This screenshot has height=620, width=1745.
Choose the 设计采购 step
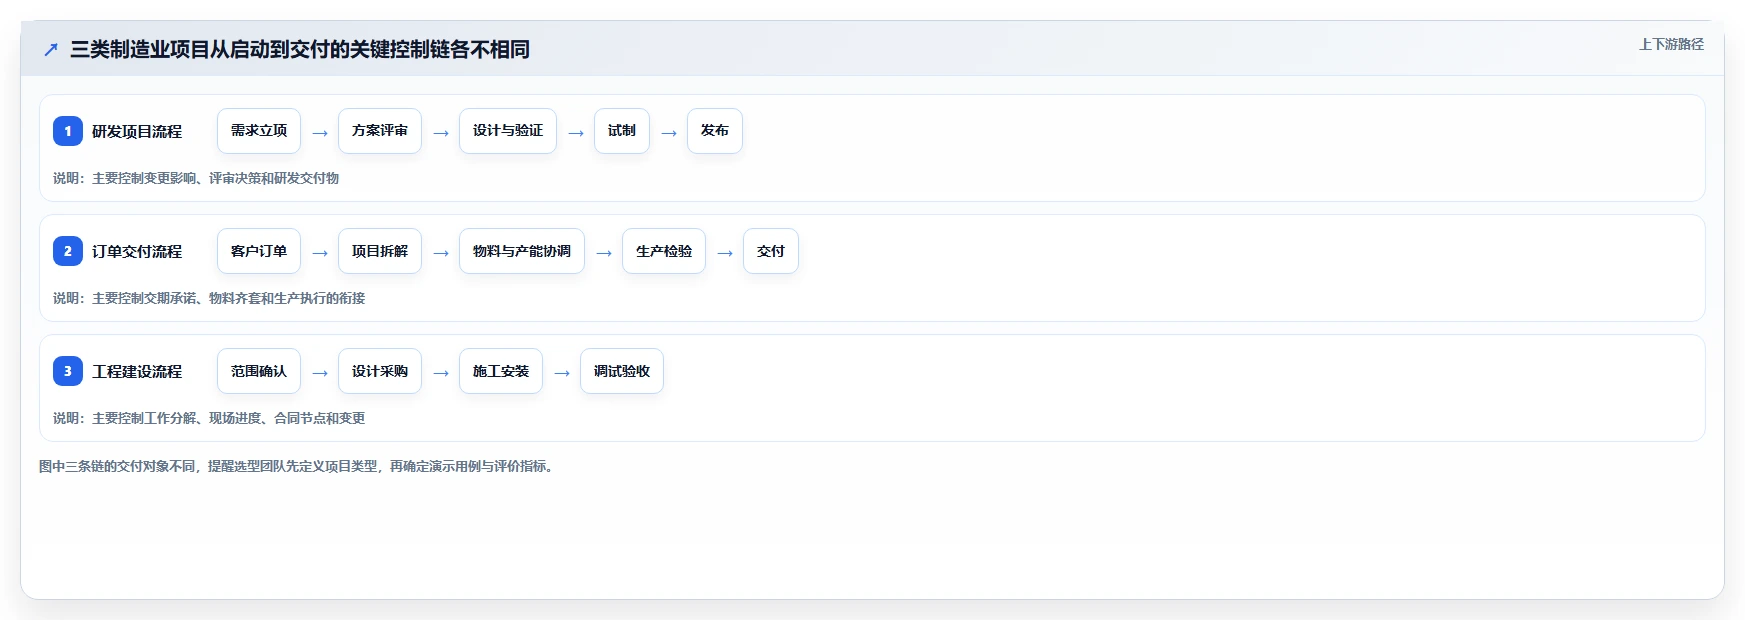tap(380, 371)
